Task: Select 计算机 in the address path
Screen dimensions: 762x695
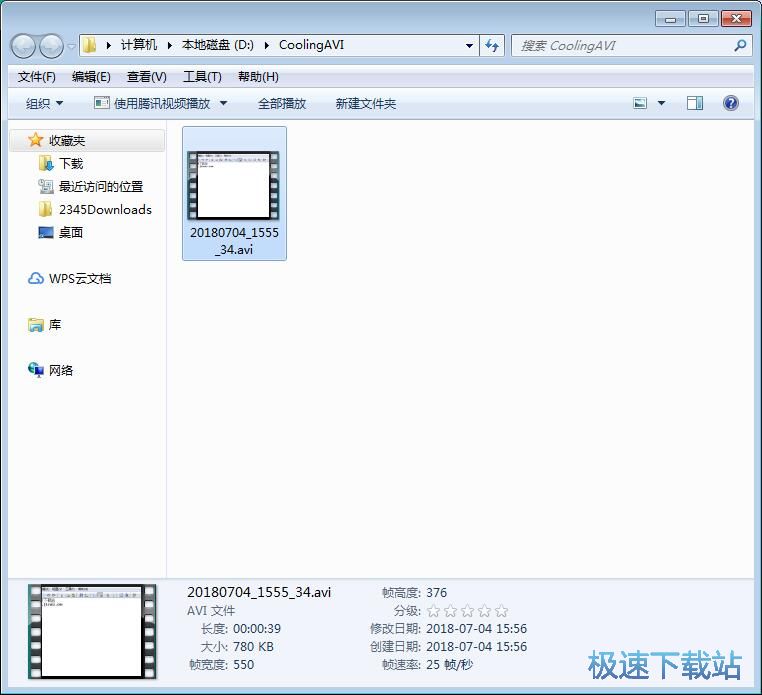Action: tap(139, 45)
